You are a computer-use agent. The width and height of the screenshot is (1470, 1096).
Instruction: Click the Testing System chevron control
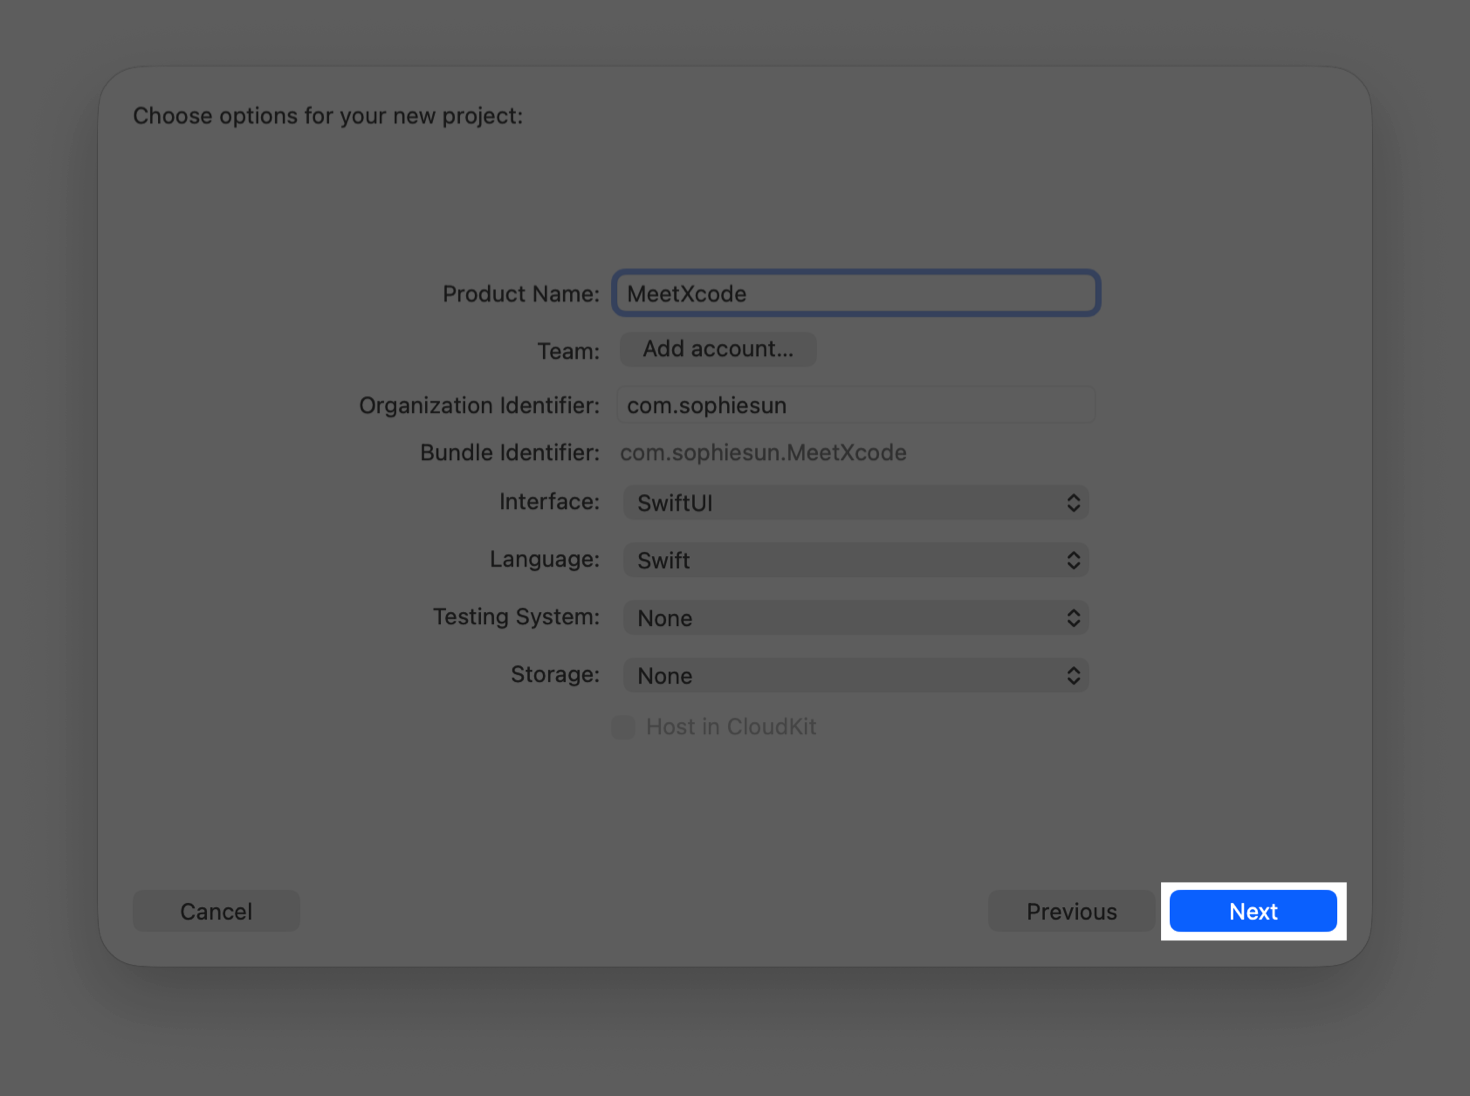pyautogui.click(x=1073, y=617)
